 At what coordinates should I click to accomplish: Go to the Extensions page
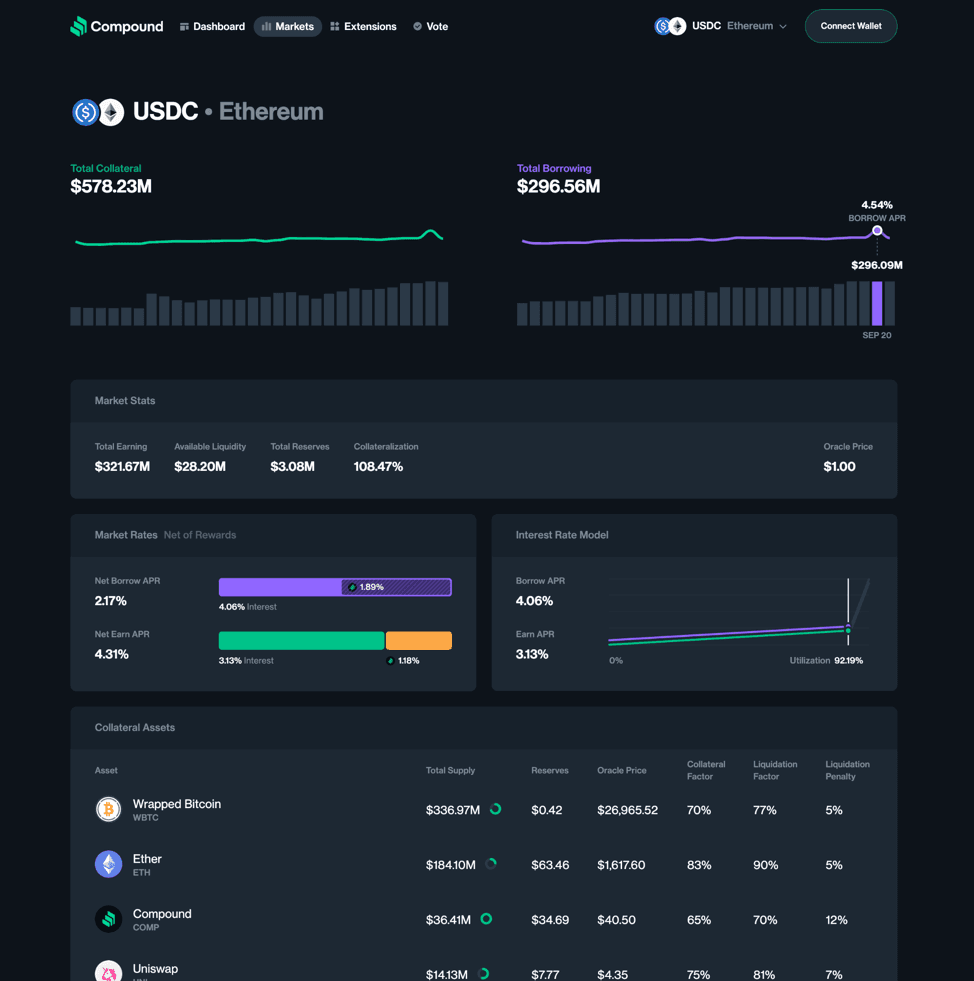[x=363, y=27]
